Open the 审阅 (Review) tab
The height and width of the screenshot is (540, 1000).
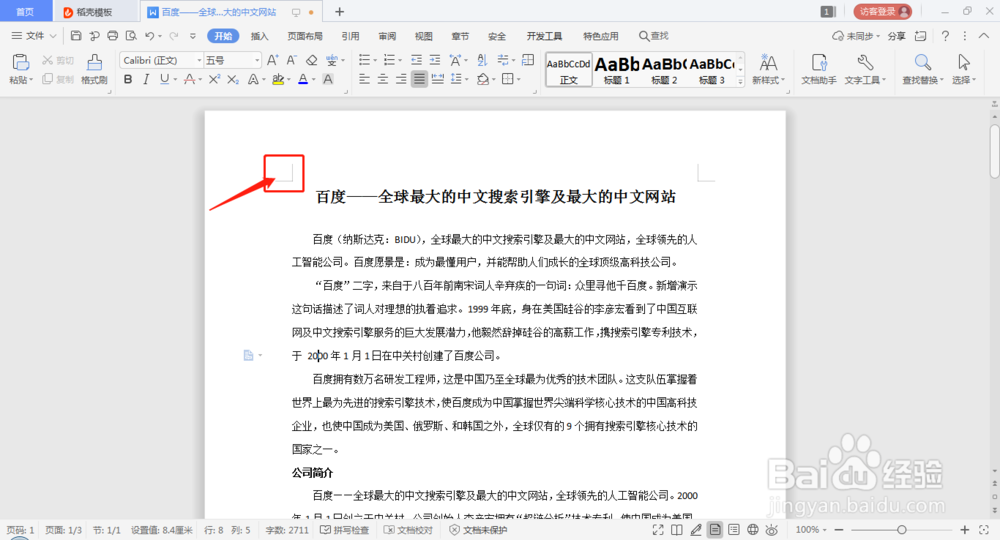pyautogui.click(x=387, y=36)
